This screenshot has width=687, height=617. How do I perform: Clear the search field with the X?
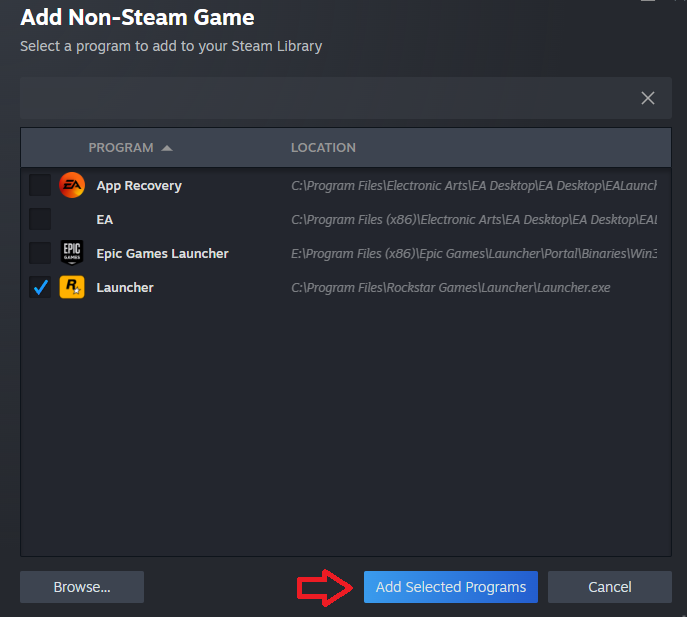point(648,98)
